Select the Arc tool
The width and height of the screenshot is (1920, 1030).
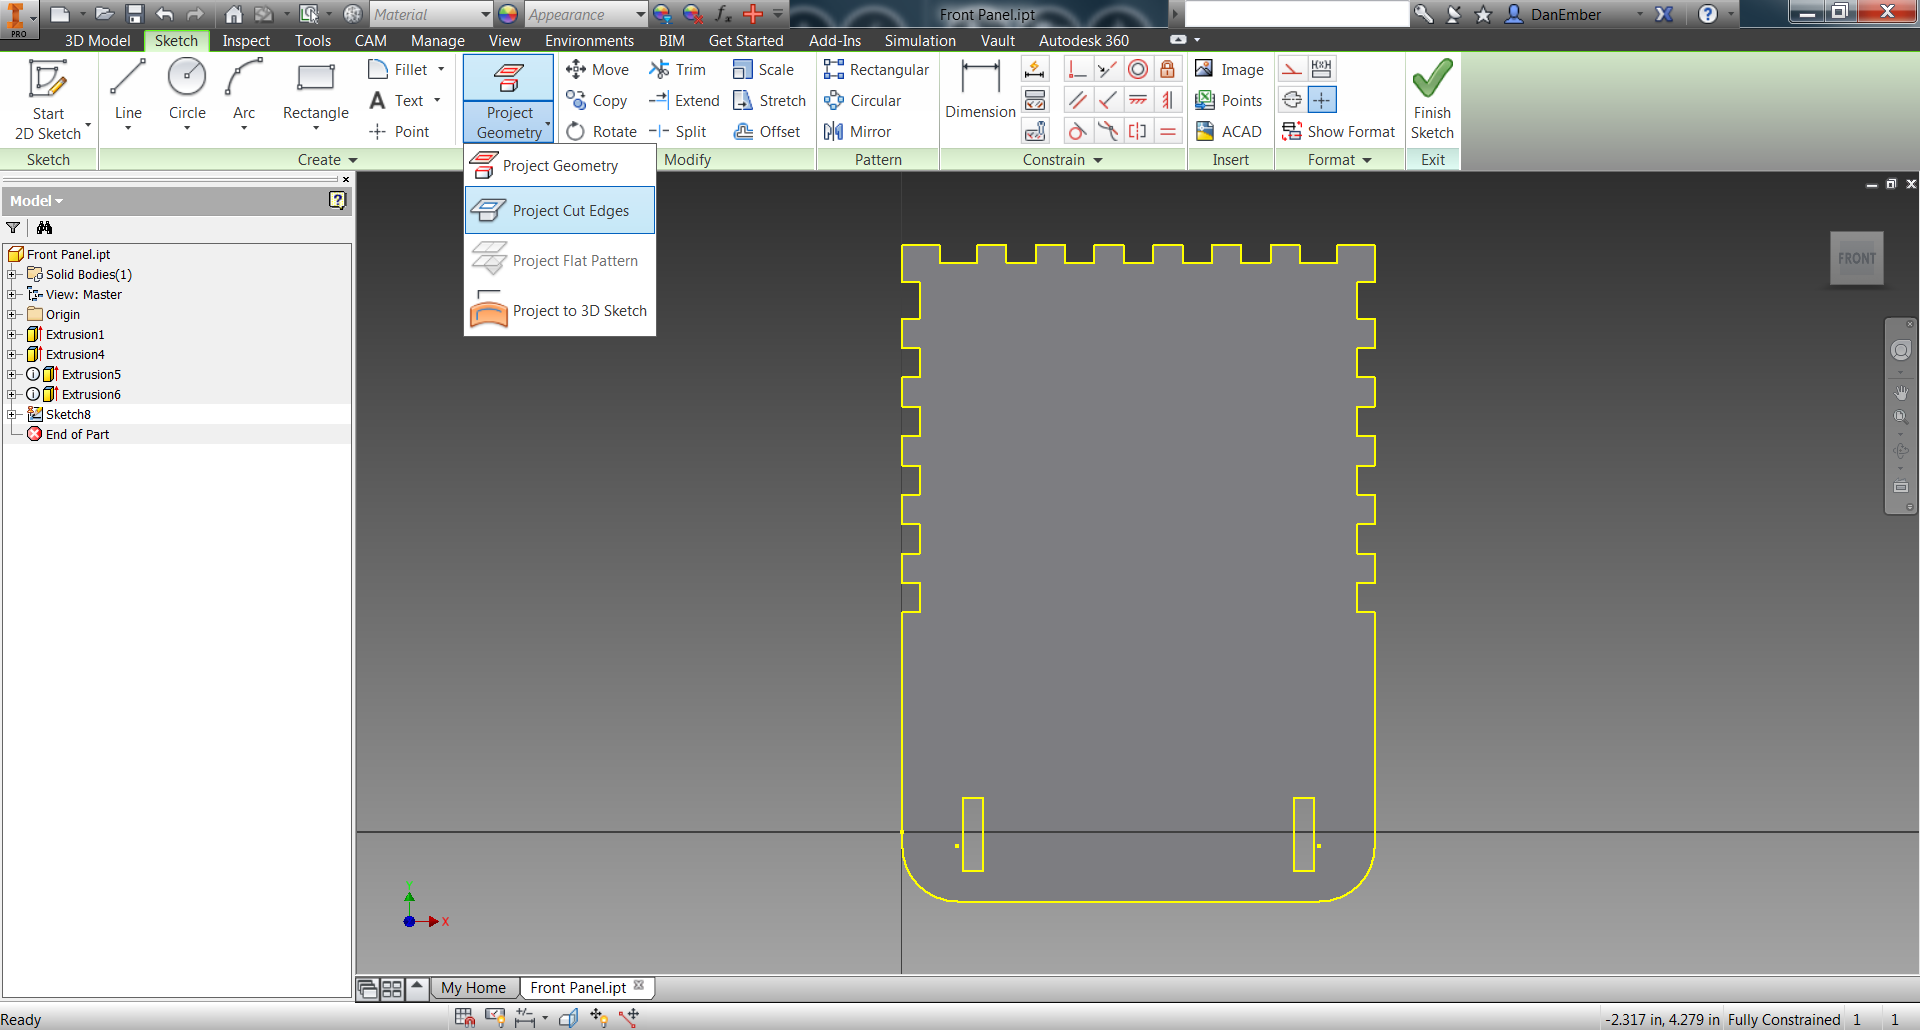tap(244, 90)
